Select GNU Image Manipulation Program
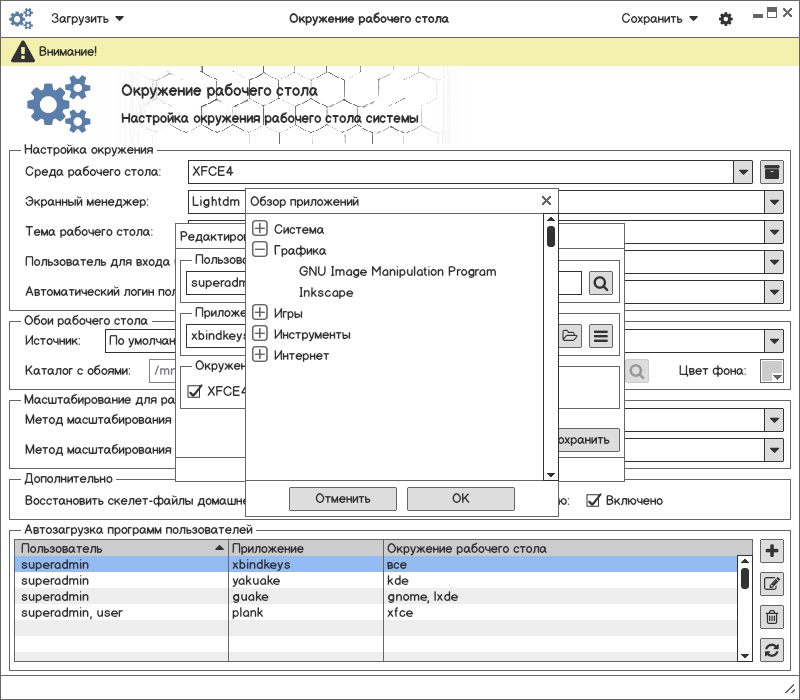800x700 pixels. click(397, 271)
